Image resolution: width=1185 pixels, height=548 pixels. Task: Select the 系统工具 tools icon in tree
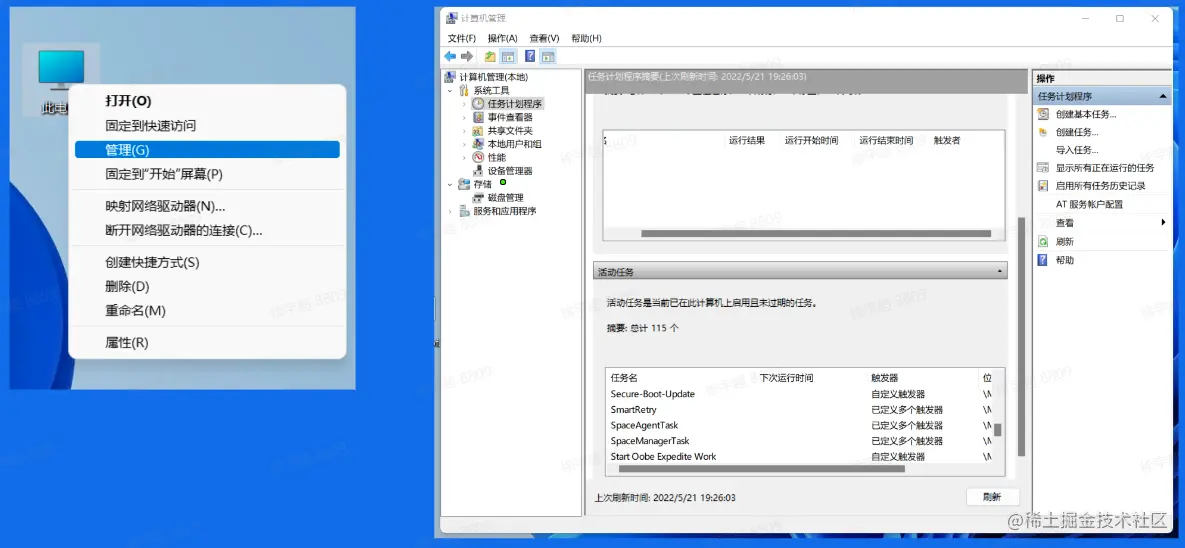(464, 91)
